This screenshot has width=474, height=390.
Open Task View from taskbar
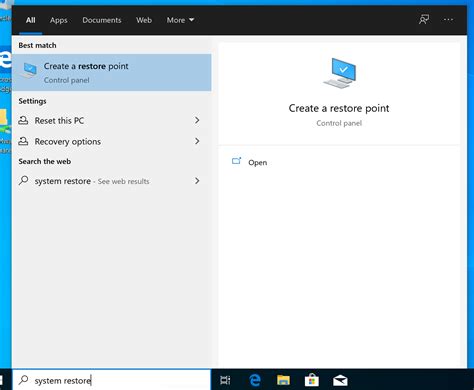(225, 380)
